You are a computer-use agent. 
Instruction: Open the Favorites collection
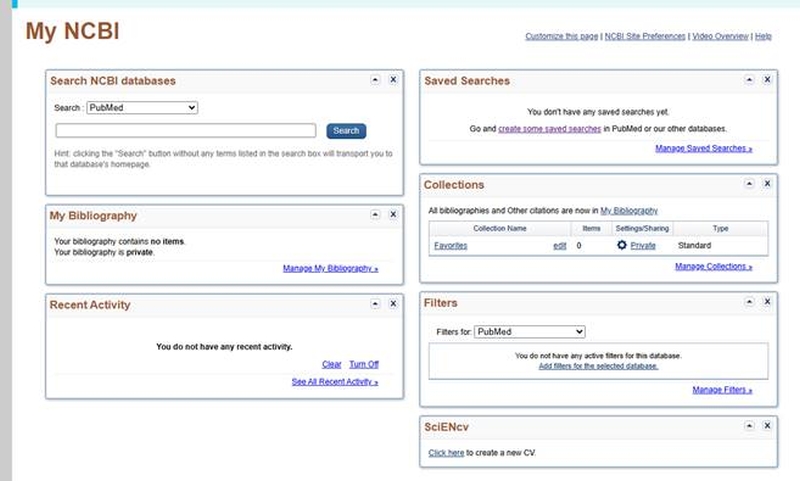451,246
